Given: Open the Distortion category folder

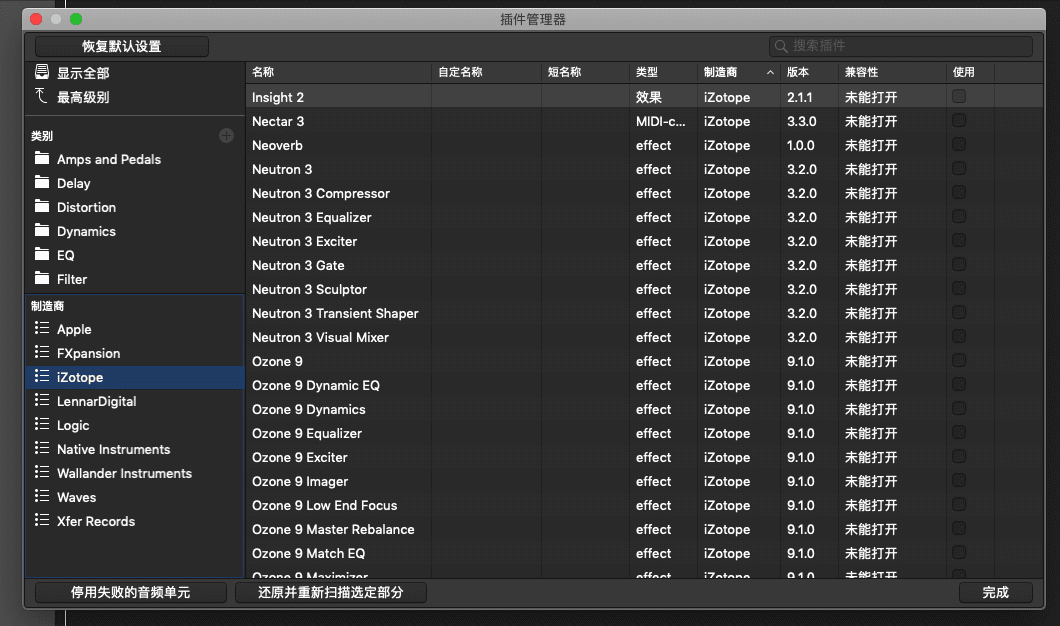Looking at the screenshot, I should pyautogui.click(x=42, y=207).
